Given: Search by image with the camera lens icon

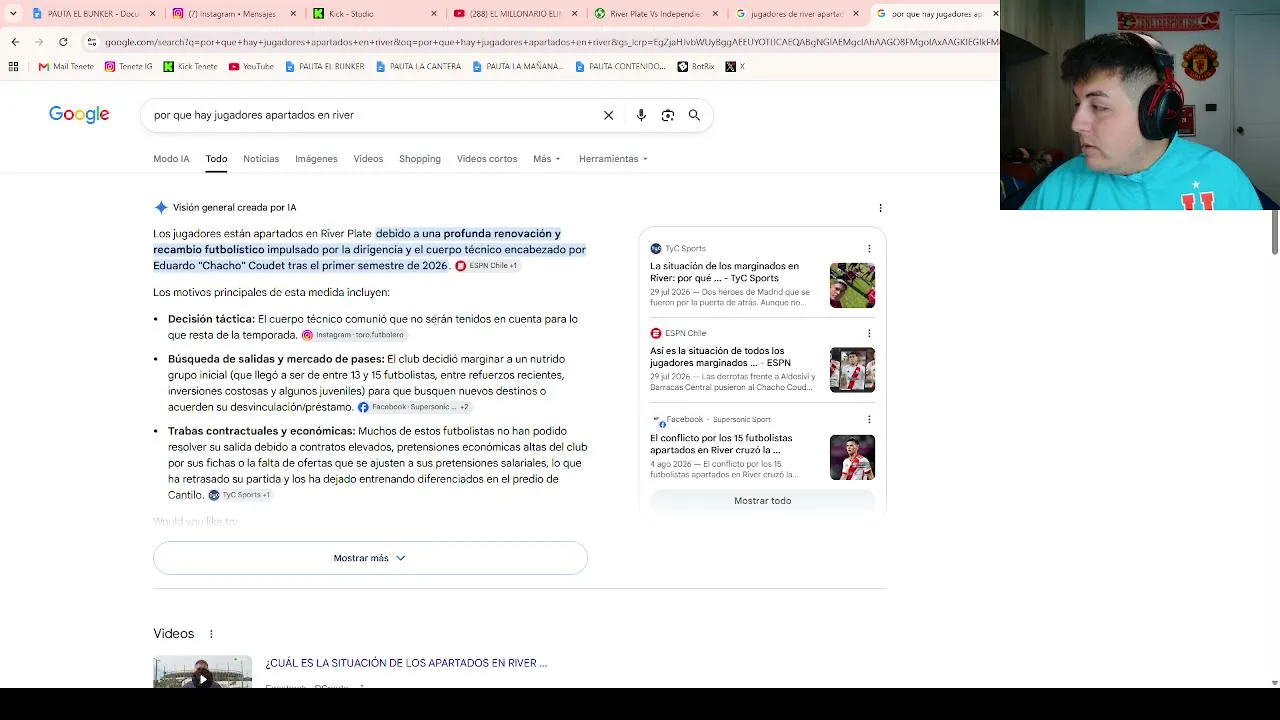Looking at the screenshot, I should point(668,115).
